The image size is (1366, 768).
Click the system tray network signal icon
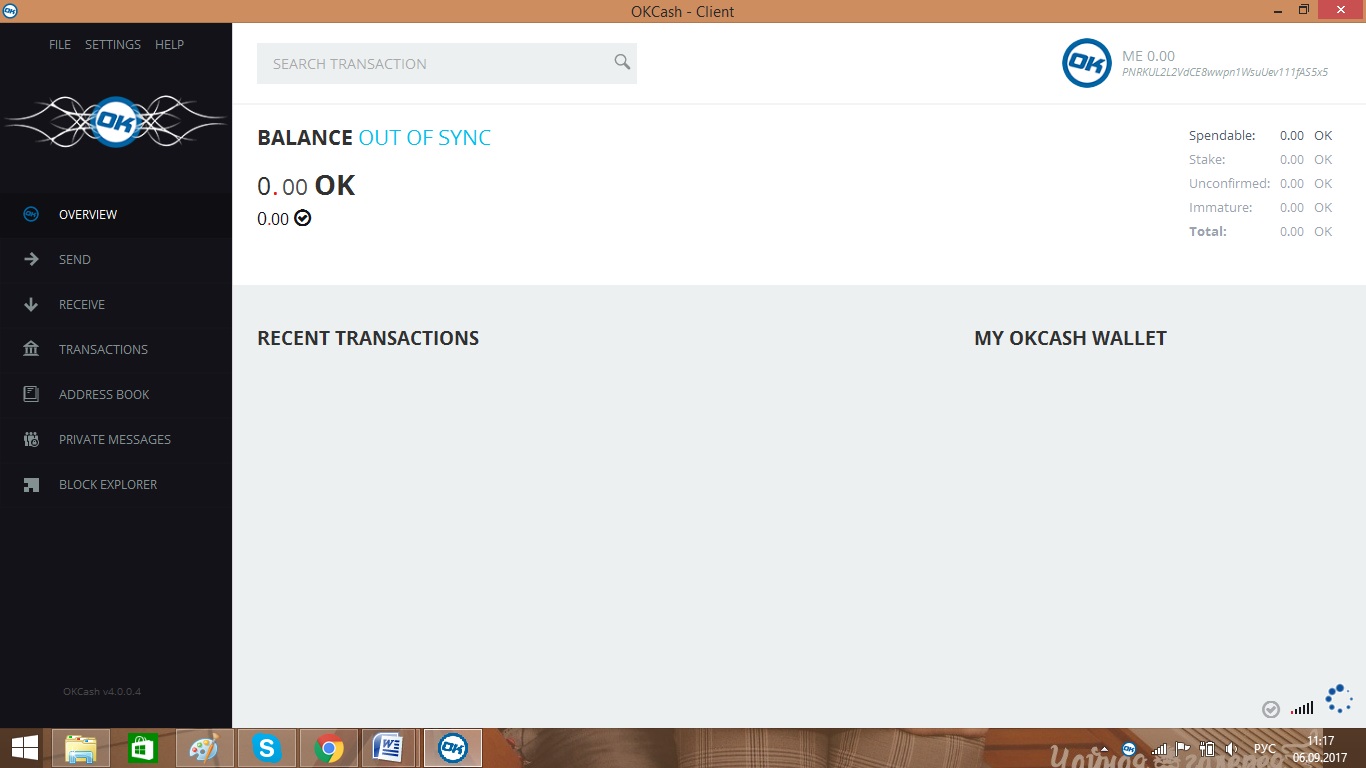pyautogui.click(x=1159, y=748)
